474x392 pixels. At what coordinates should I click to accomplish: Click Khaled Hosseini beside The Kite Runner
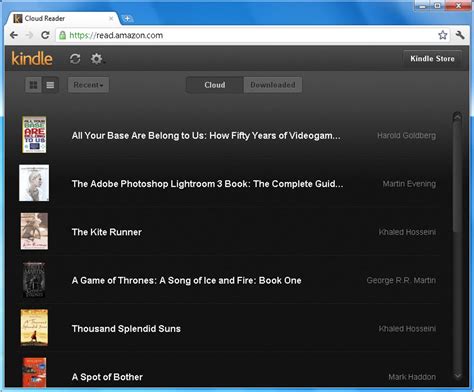tap(407, 232)
